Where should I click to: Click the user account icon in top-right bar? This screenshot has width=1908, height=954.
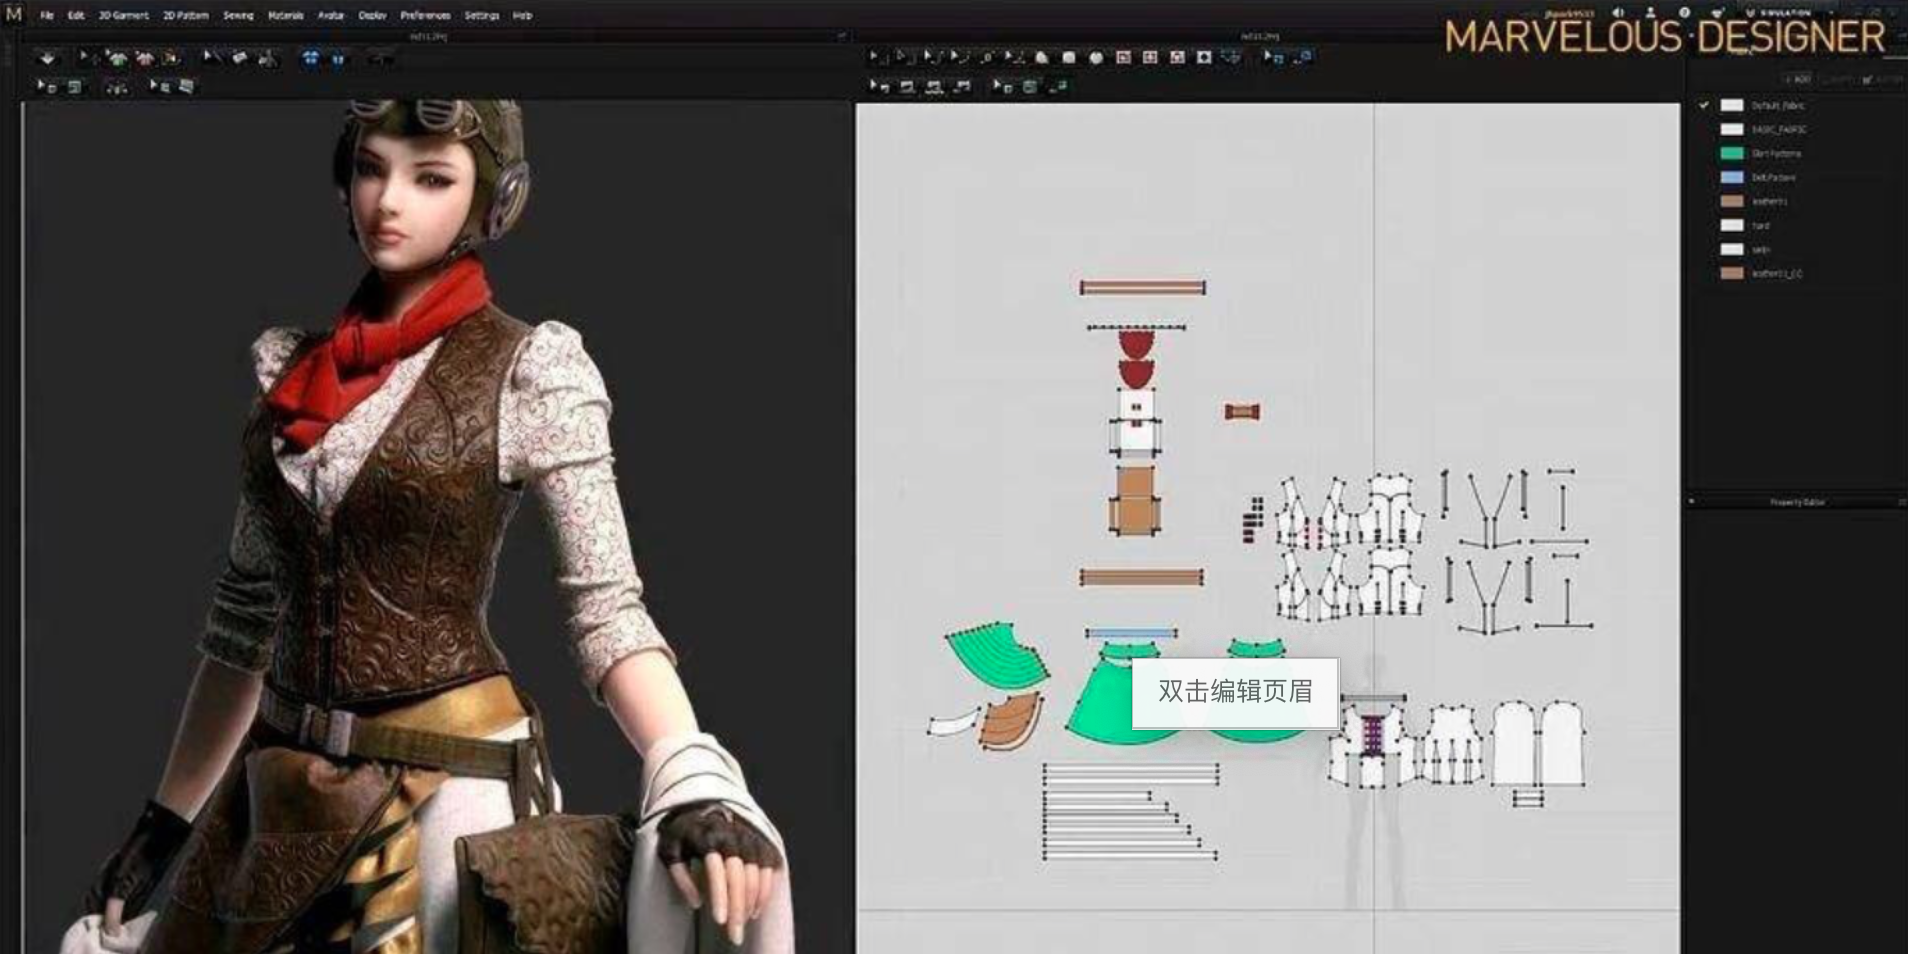click(x=1650, y=12)
